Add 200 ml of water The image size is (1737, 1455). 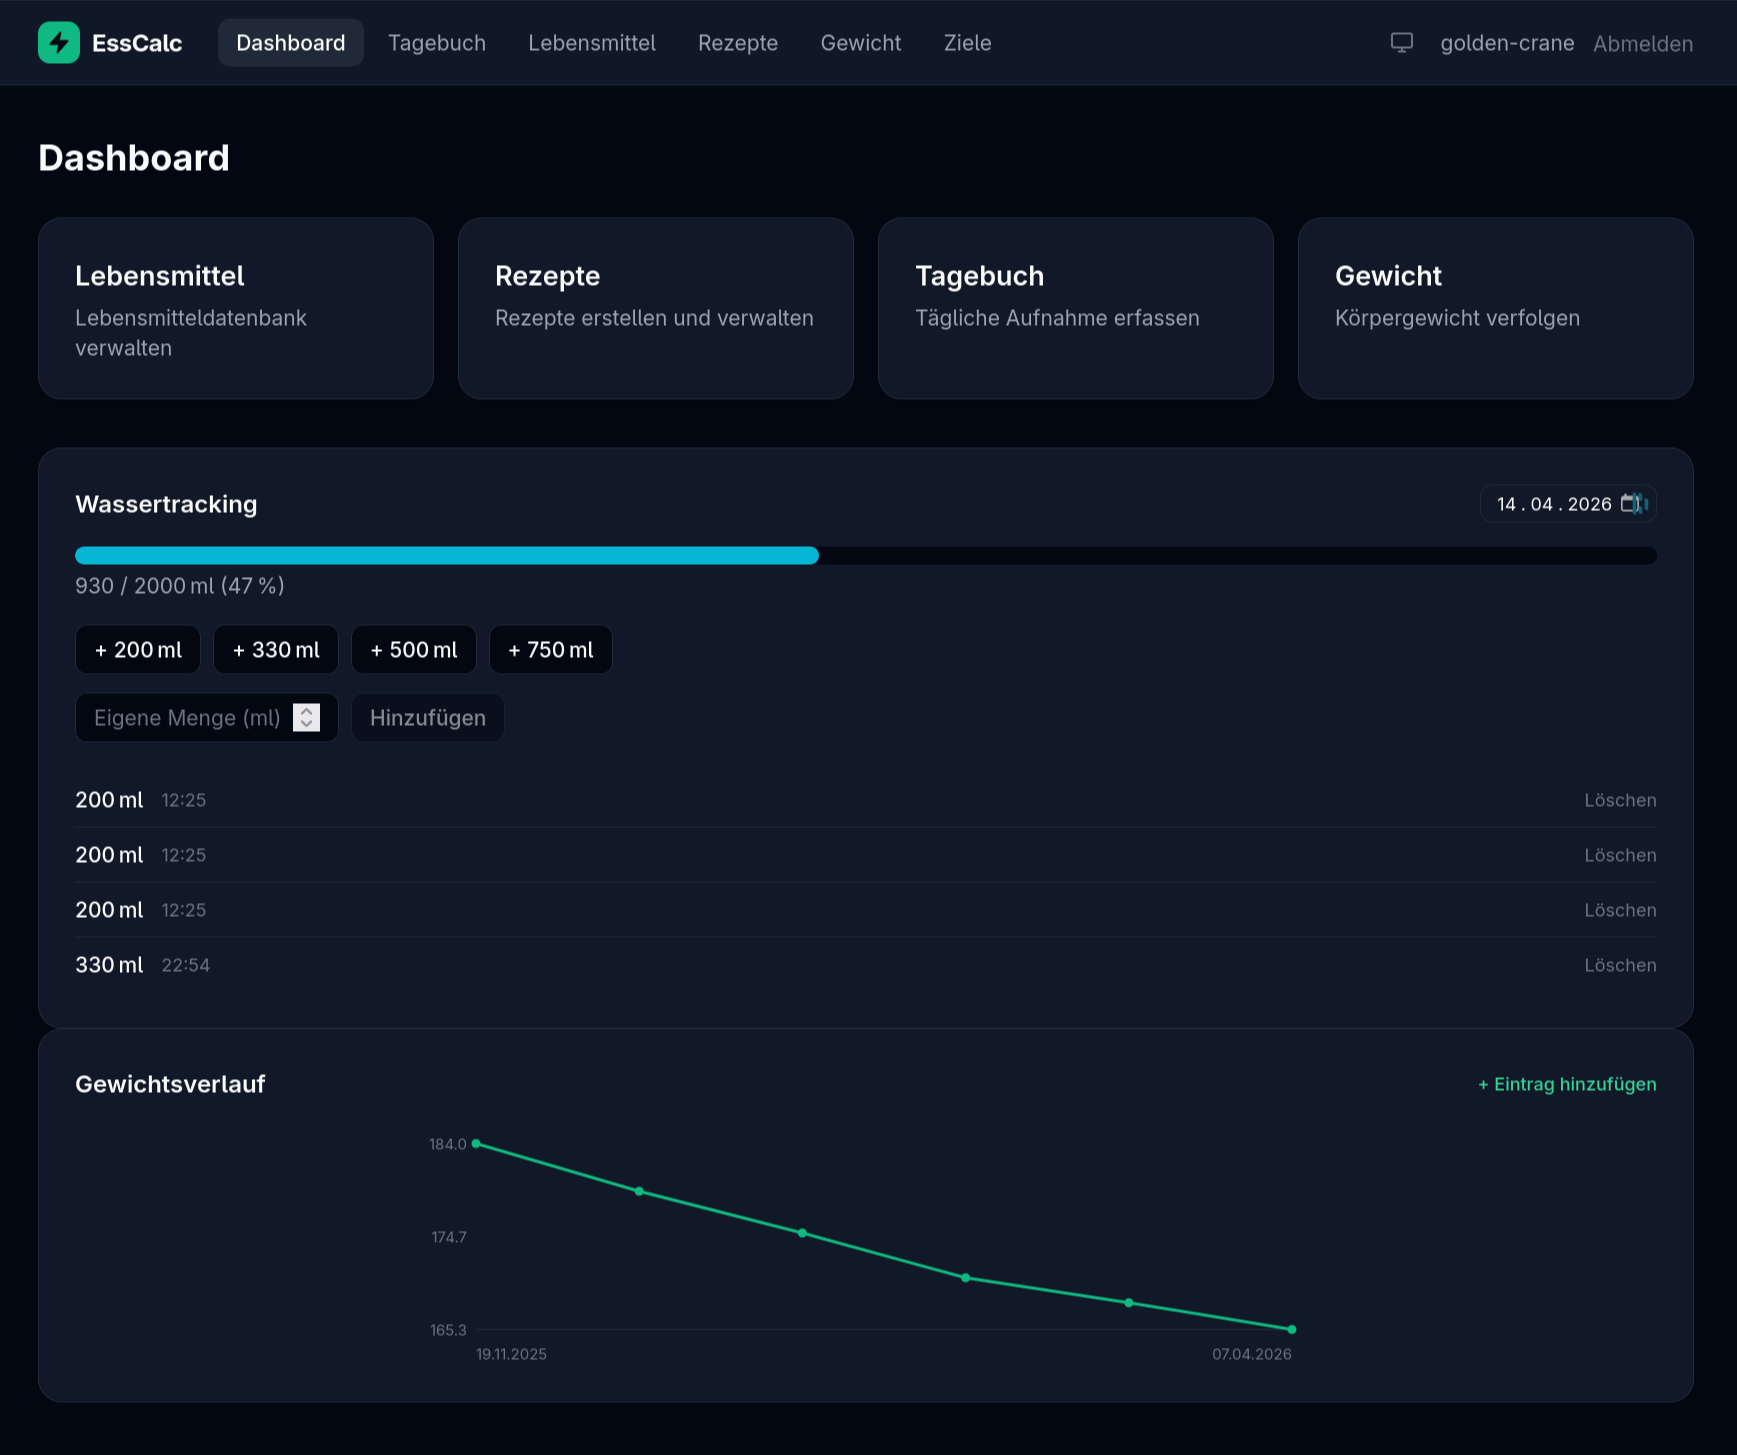[138, 650]
